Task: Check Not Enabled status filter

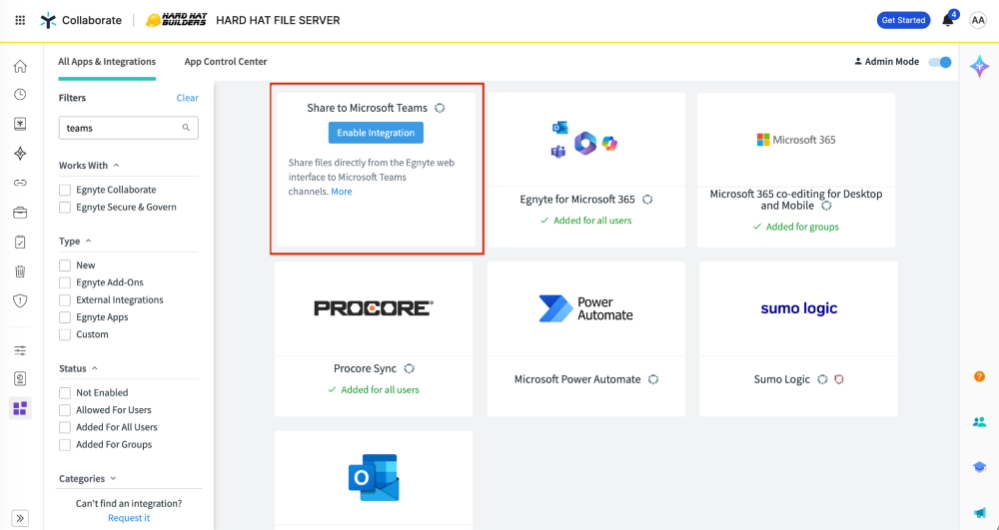Action: 65,393
